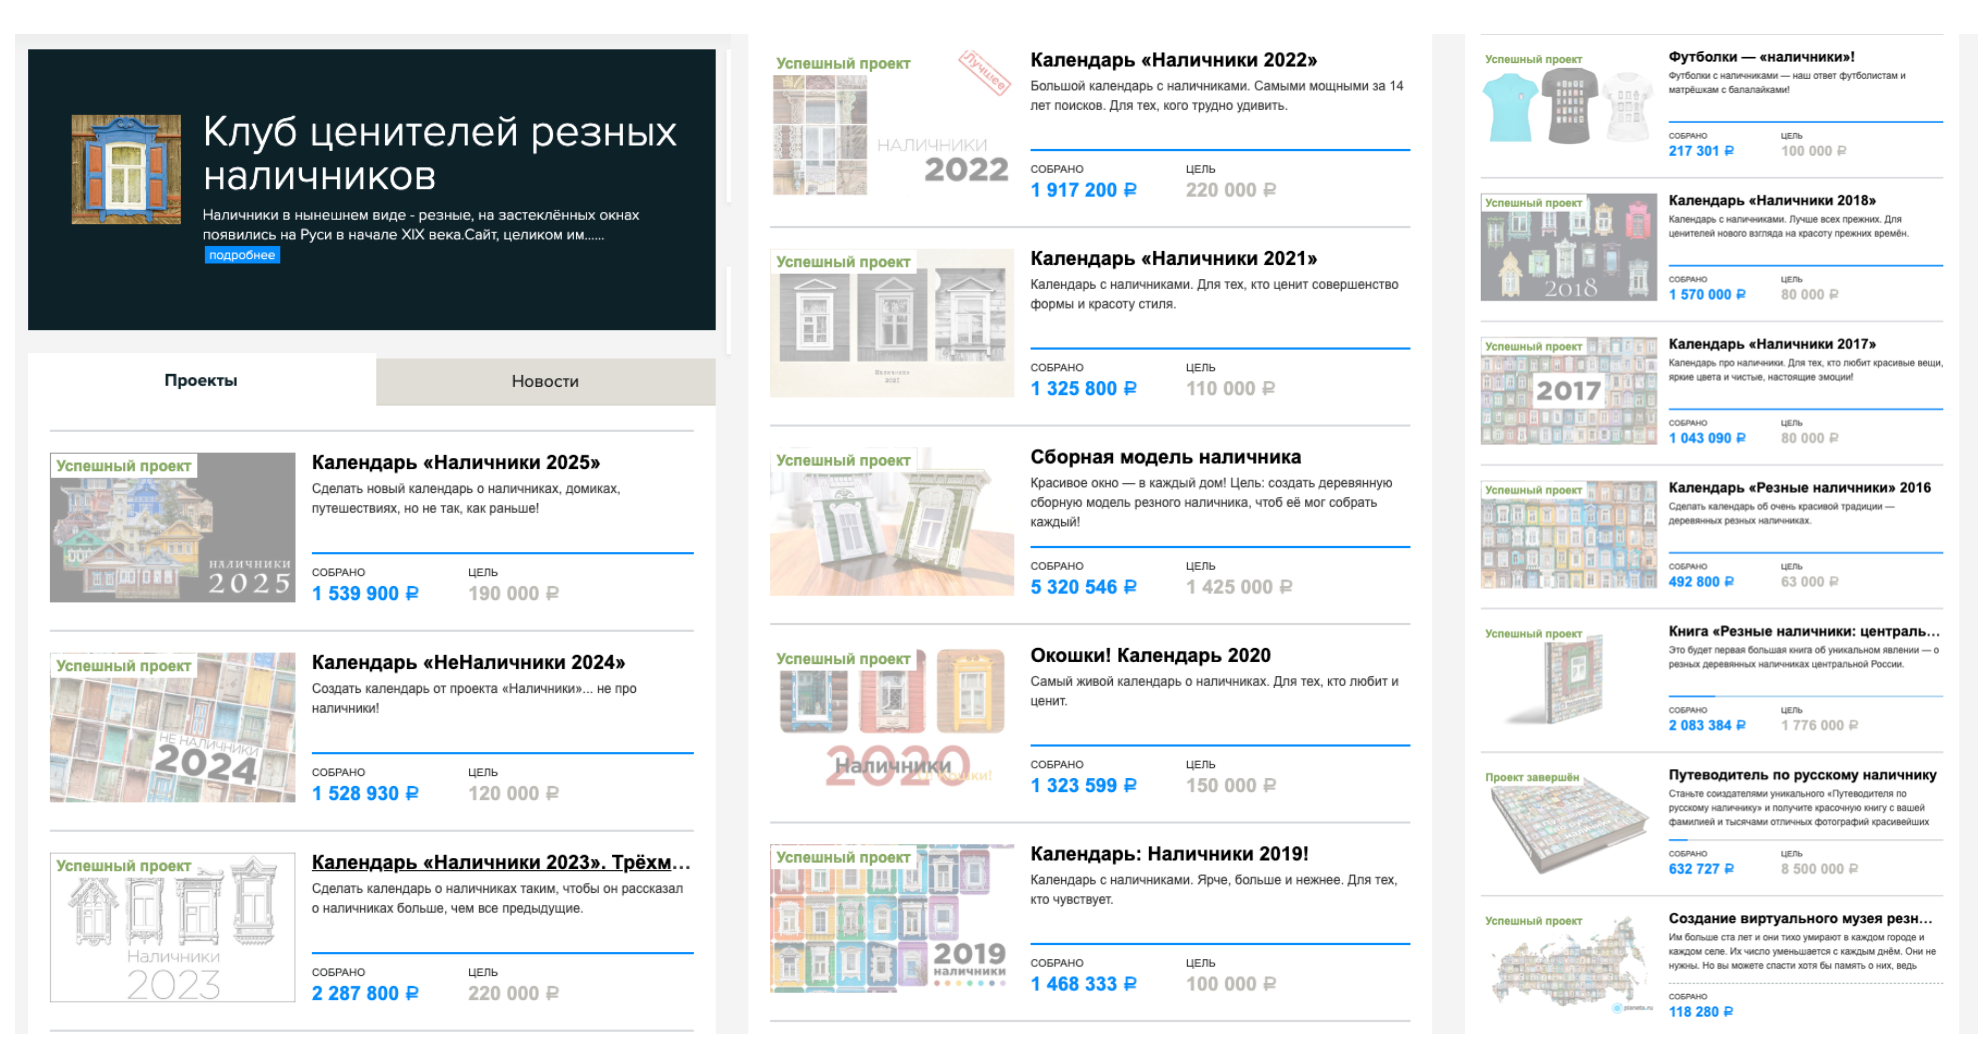This screenshot has height=1062, width=1986.
Task: Click the collected amount 118 280 ₽
Action: tap(1701, 1012)
